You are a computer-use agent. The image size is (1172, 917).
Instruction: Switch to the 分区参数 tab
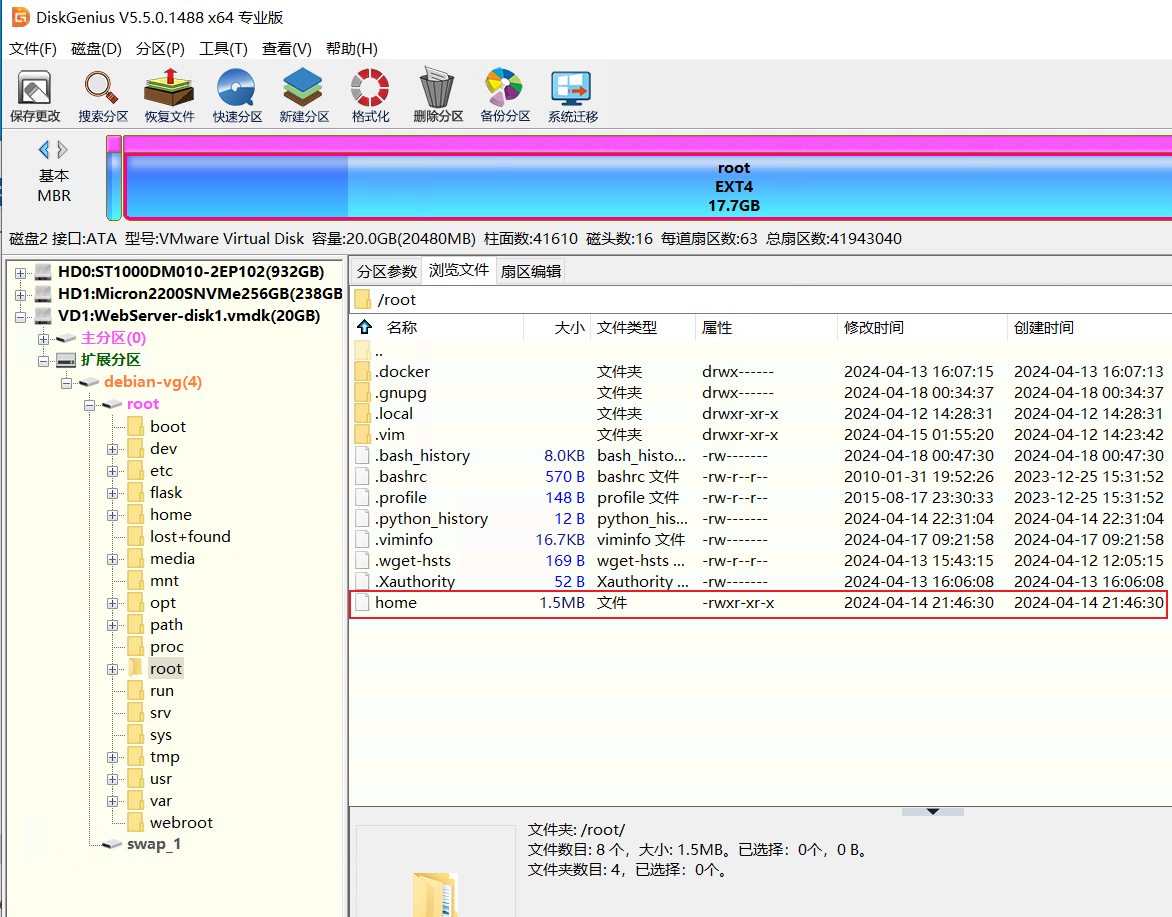coord(386,271)
